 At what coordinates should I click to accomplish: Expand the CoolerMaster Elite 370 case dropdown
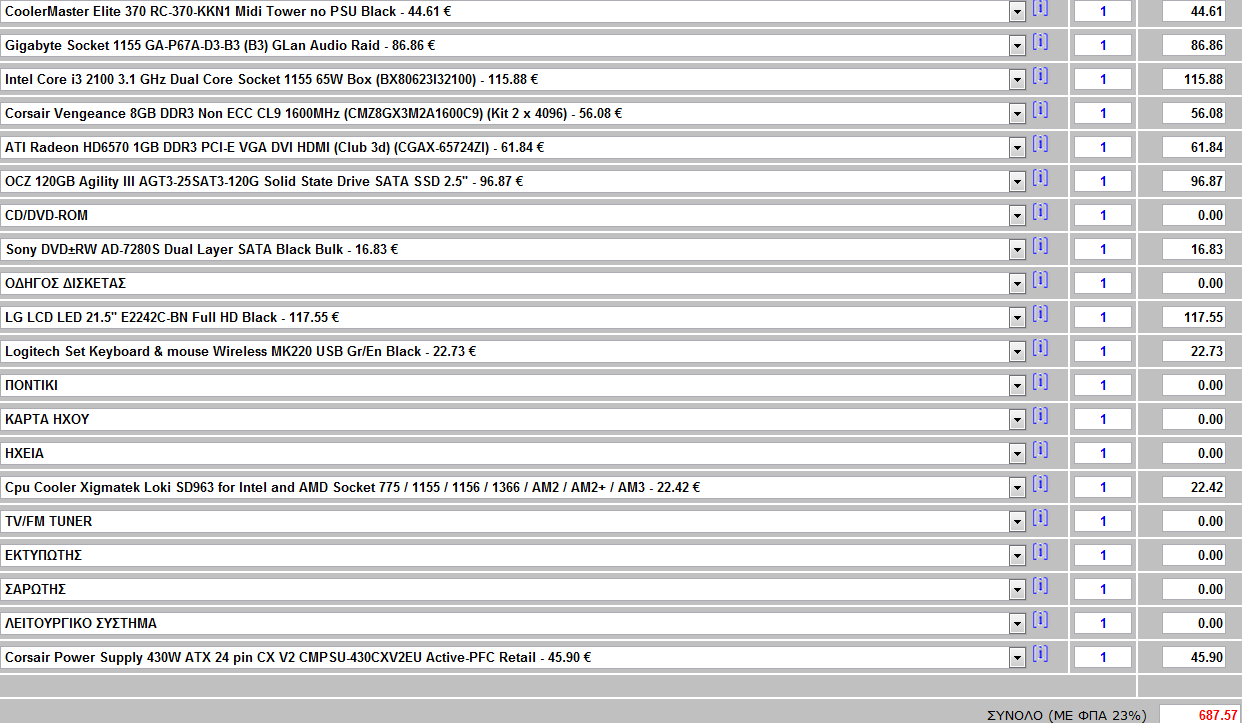click(x=1018, y=12)
